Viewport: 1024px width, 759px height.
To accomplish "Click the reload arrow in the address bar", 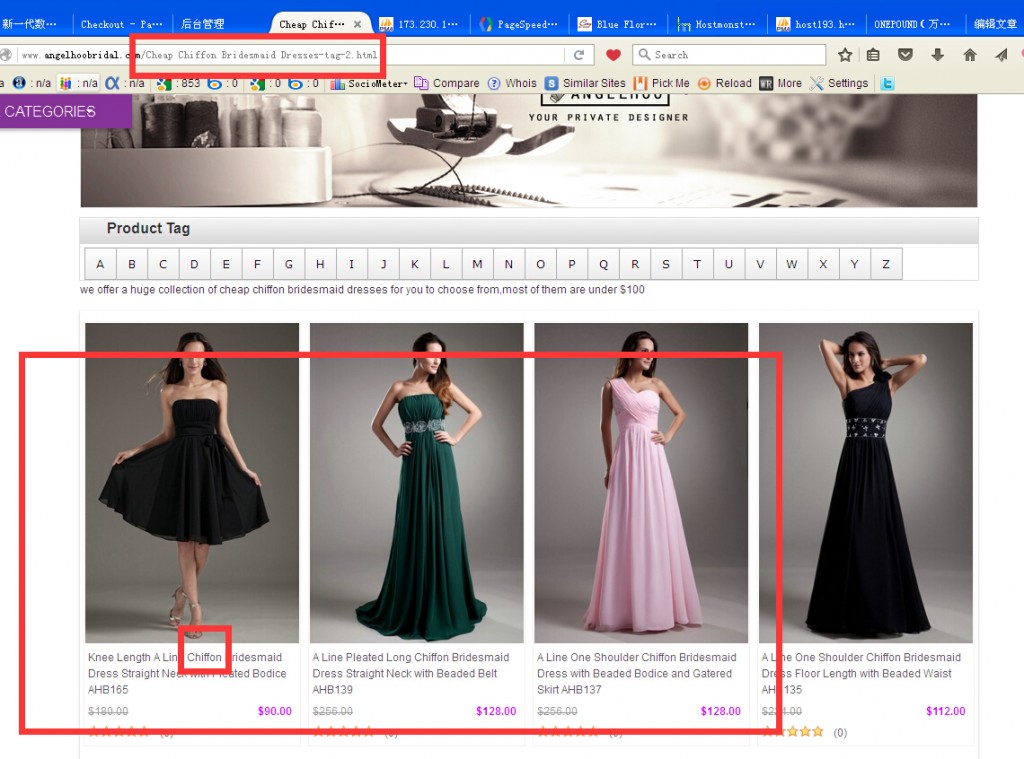I will (x=578, y=55).
